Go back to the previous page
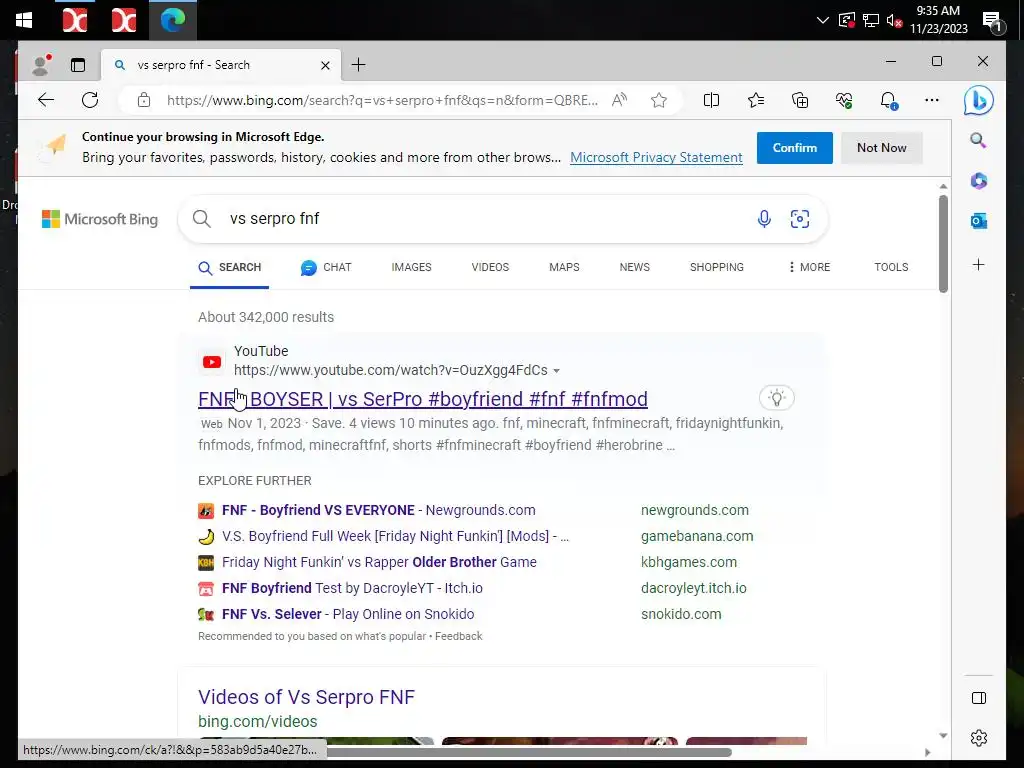The width and height of the screenshot is (1024, 768). (x=46, y=100)
